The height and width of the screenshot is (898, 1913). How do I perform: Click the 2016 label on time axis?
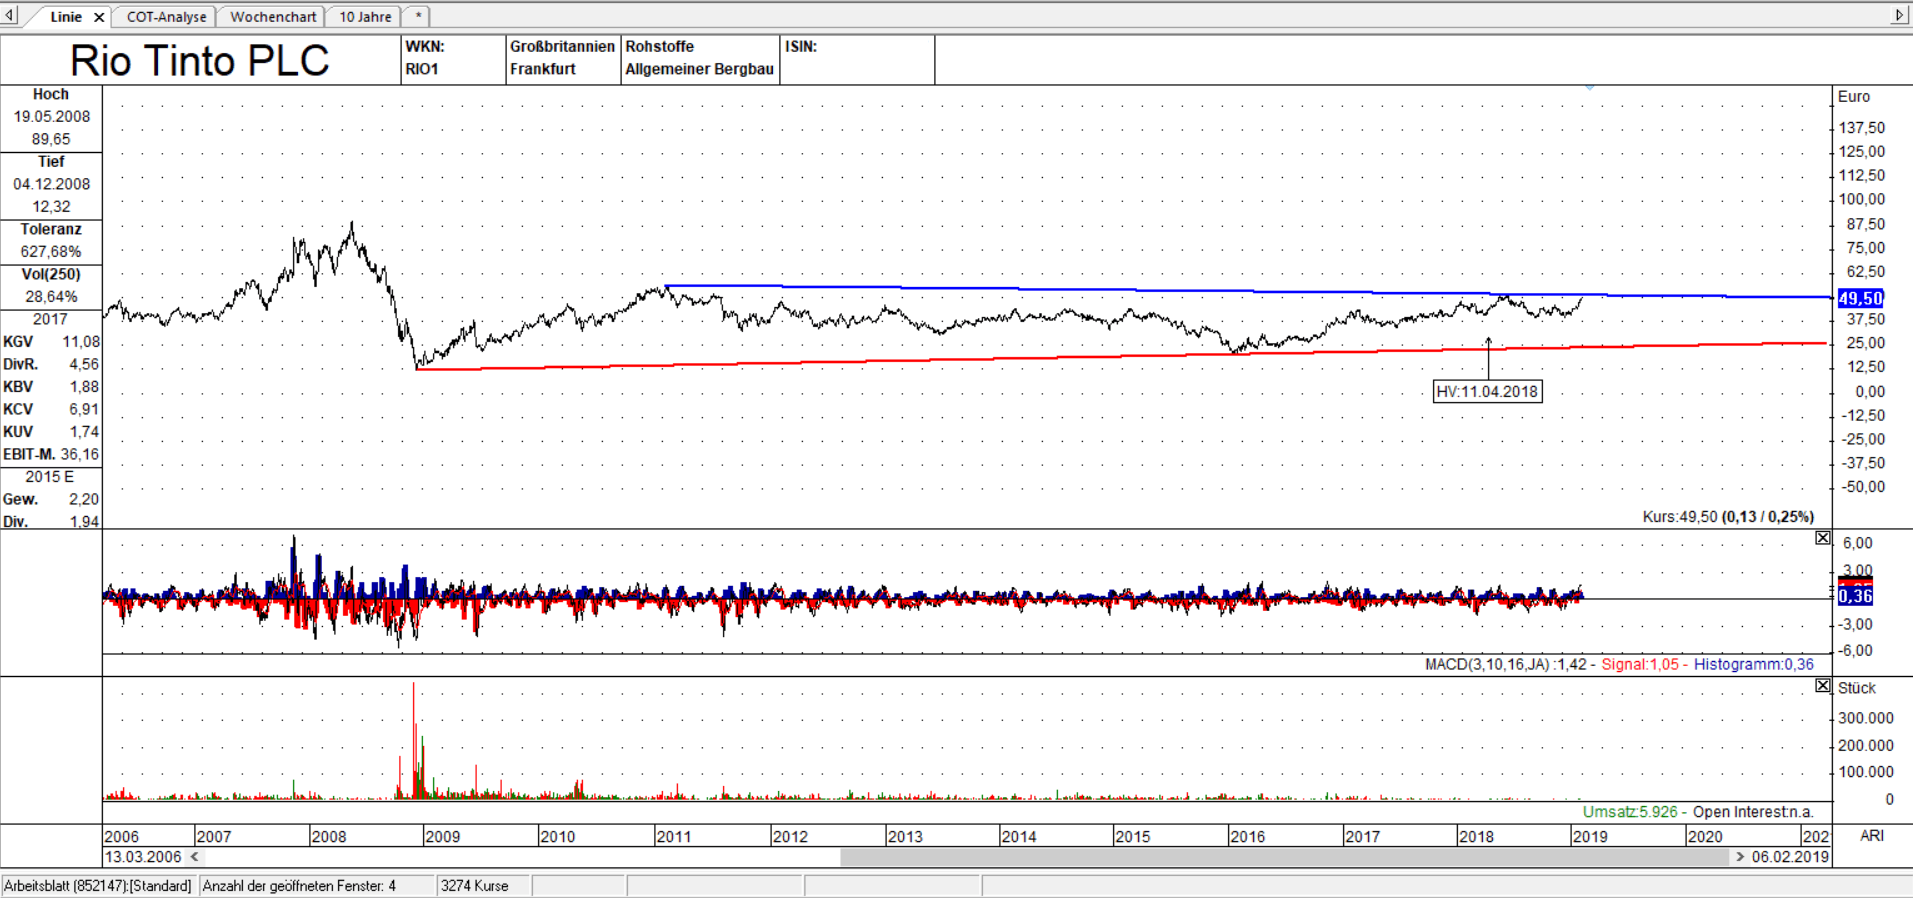pyautogui.click(x=1247, y=837)
